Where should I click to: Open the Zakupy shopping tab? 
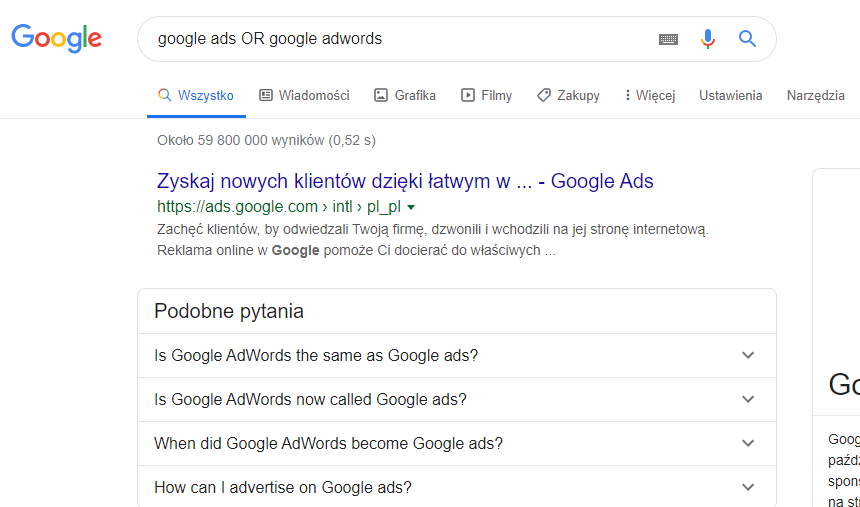click(x=568, y=96)
